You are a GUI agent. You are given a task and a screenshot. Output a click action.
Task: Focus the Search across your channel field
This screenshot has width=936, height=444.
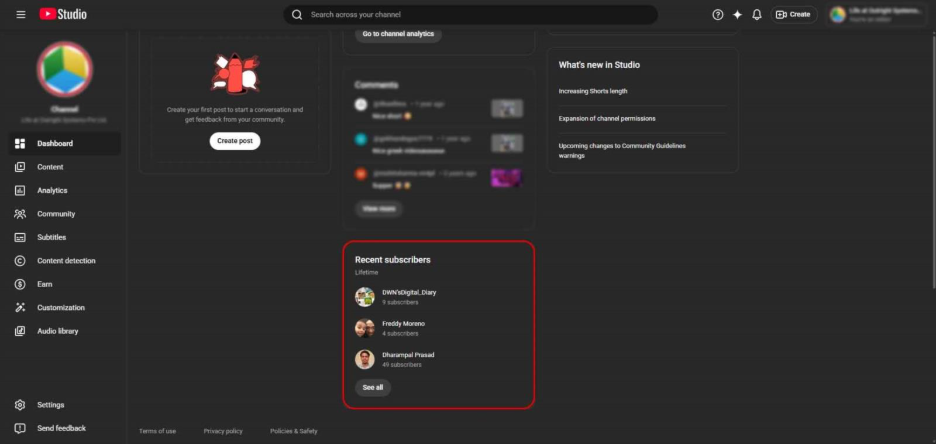coord(470,14)
